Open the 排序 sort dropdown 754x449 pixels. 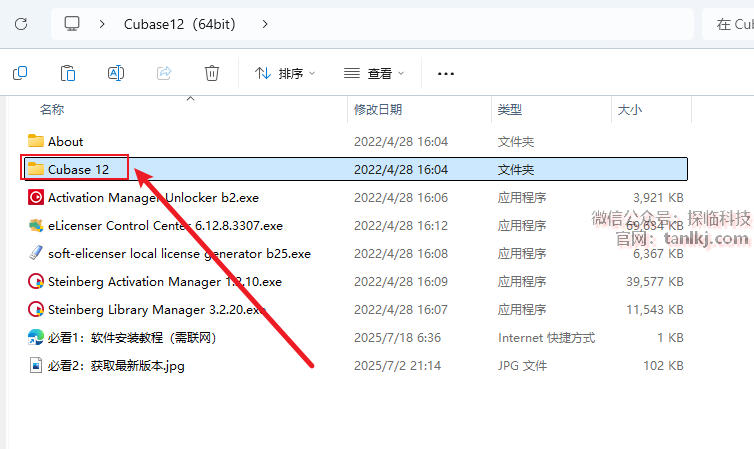pos(285,73)
